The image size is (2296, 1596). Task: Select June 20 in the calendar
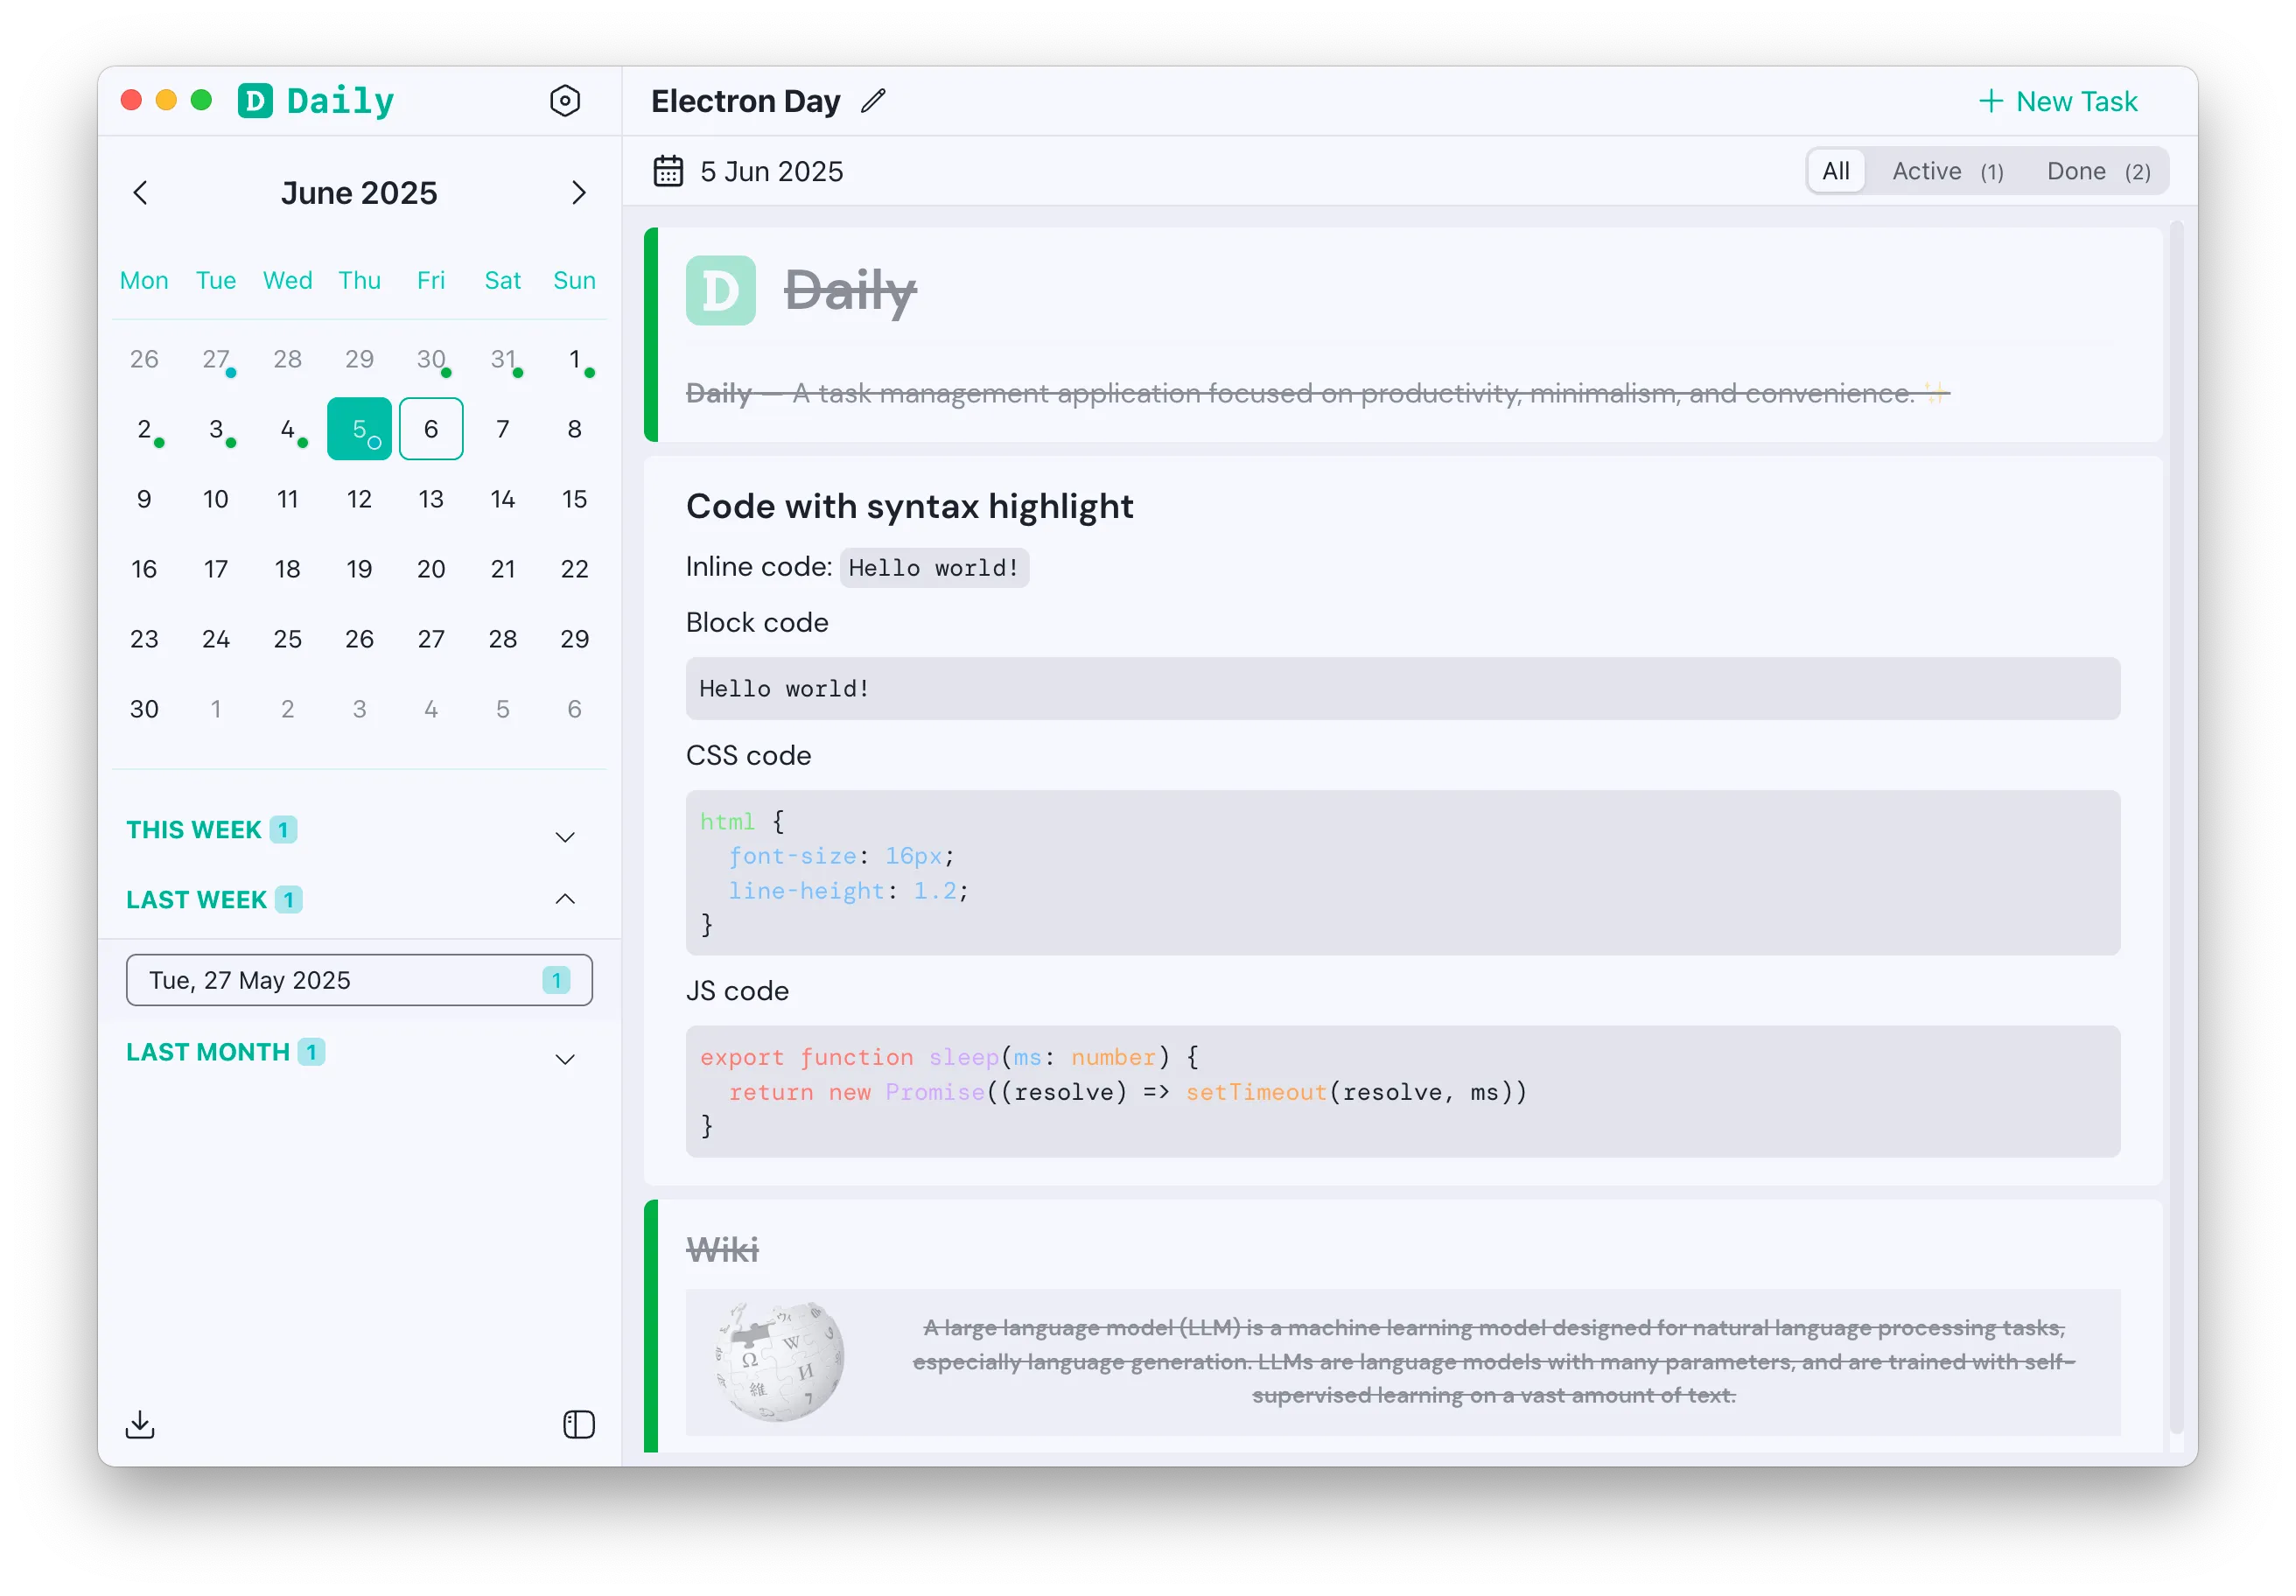pyautogui.click(x=431, y=569)
